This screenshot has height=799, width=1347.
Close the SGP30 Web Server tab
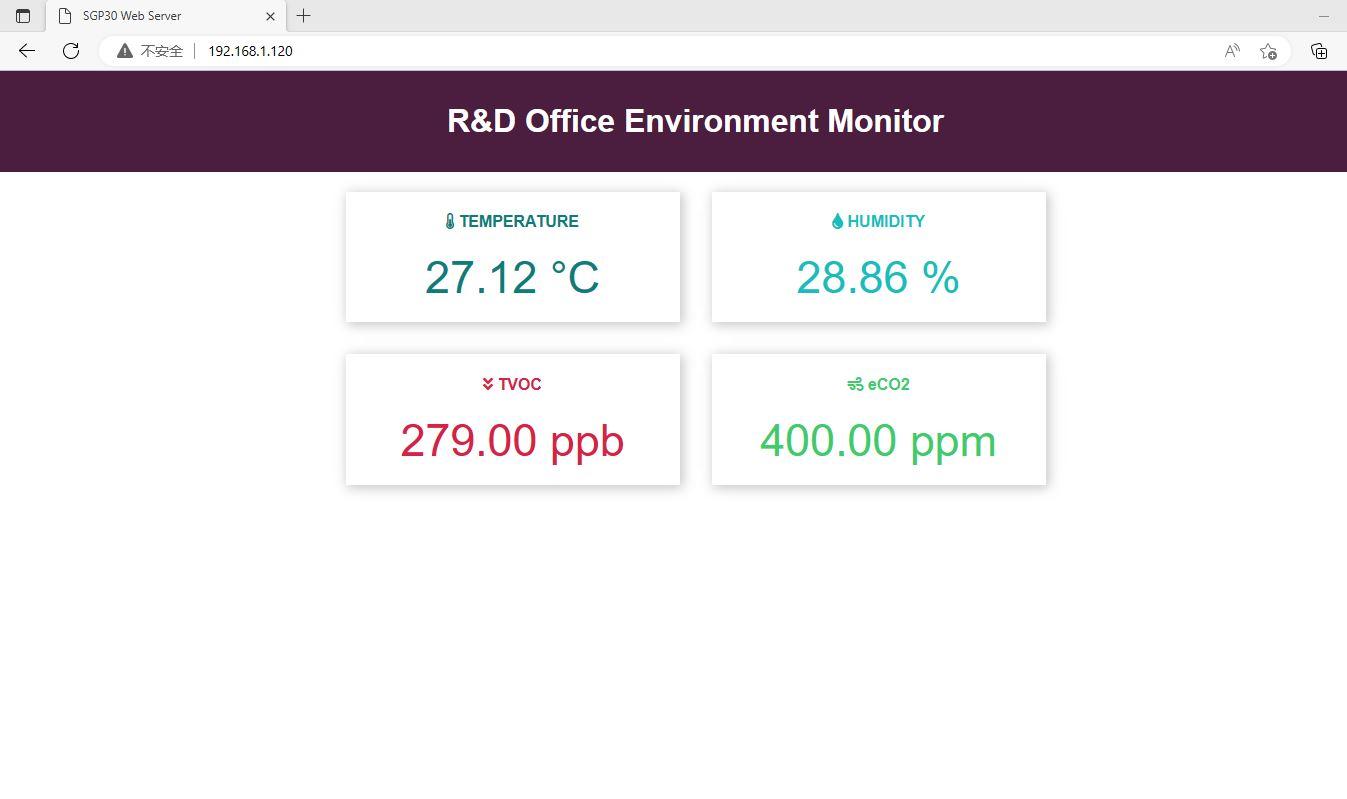point(270,16)
